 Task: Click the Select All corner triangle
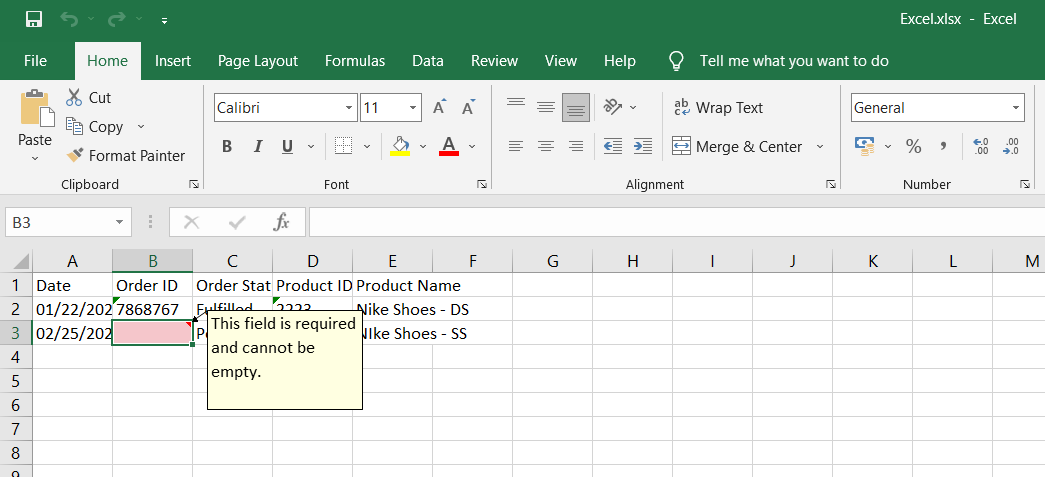(x=21, y=261)
